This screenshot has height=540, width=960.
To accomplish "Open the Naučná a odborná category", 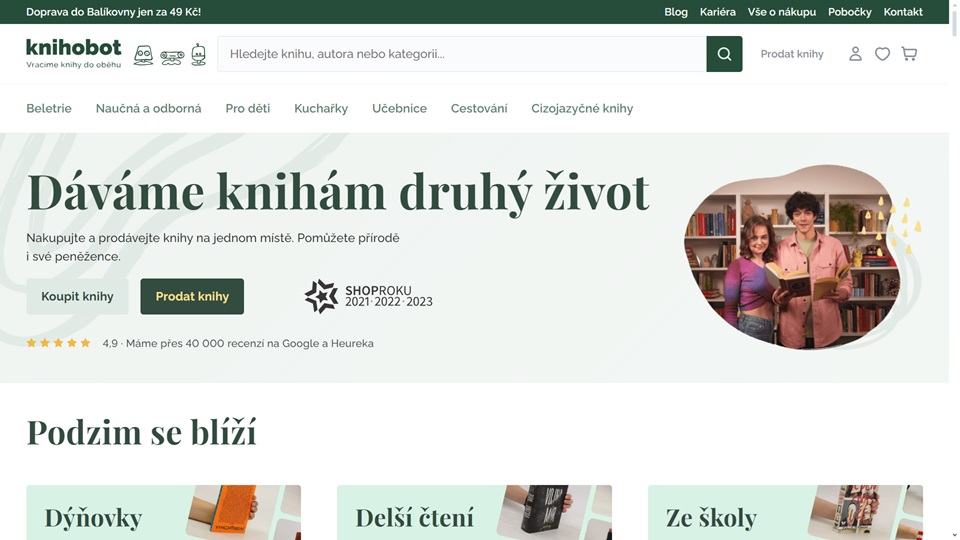I will (148, 108).
